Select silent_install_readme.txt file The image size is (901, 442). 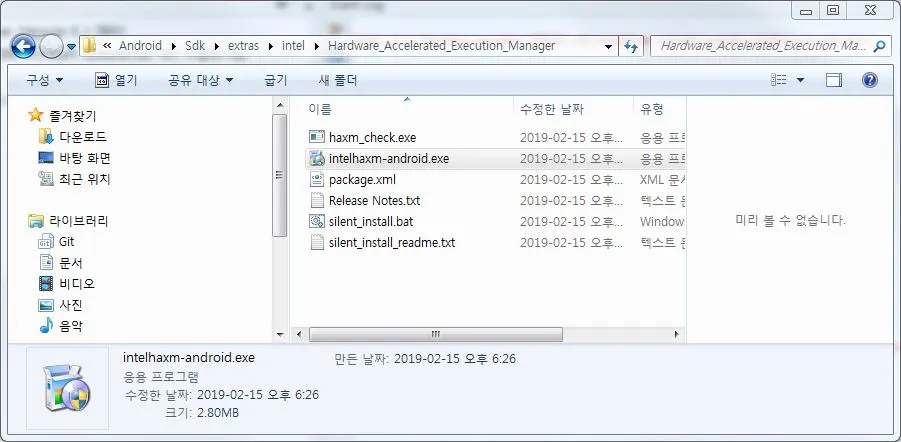pos(392,243)
